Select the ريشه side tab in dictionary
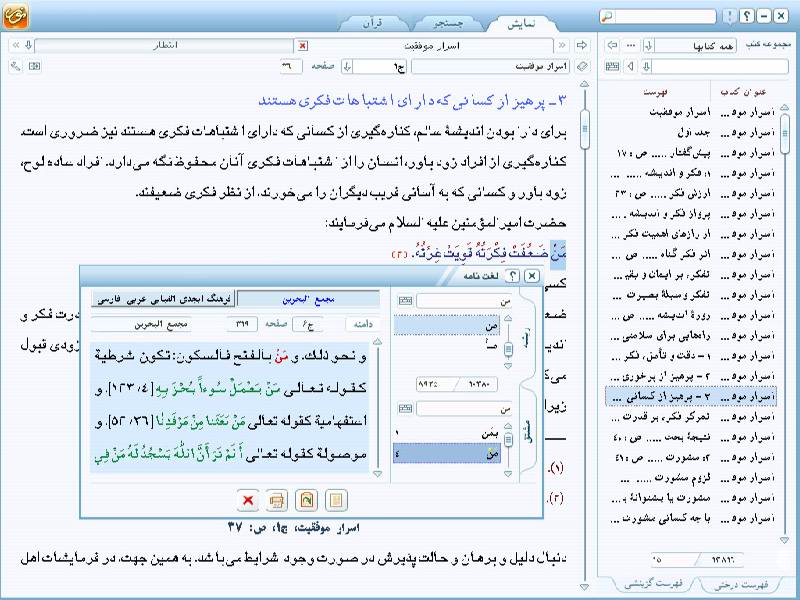800x600 pixels. (x=528, y=338)
